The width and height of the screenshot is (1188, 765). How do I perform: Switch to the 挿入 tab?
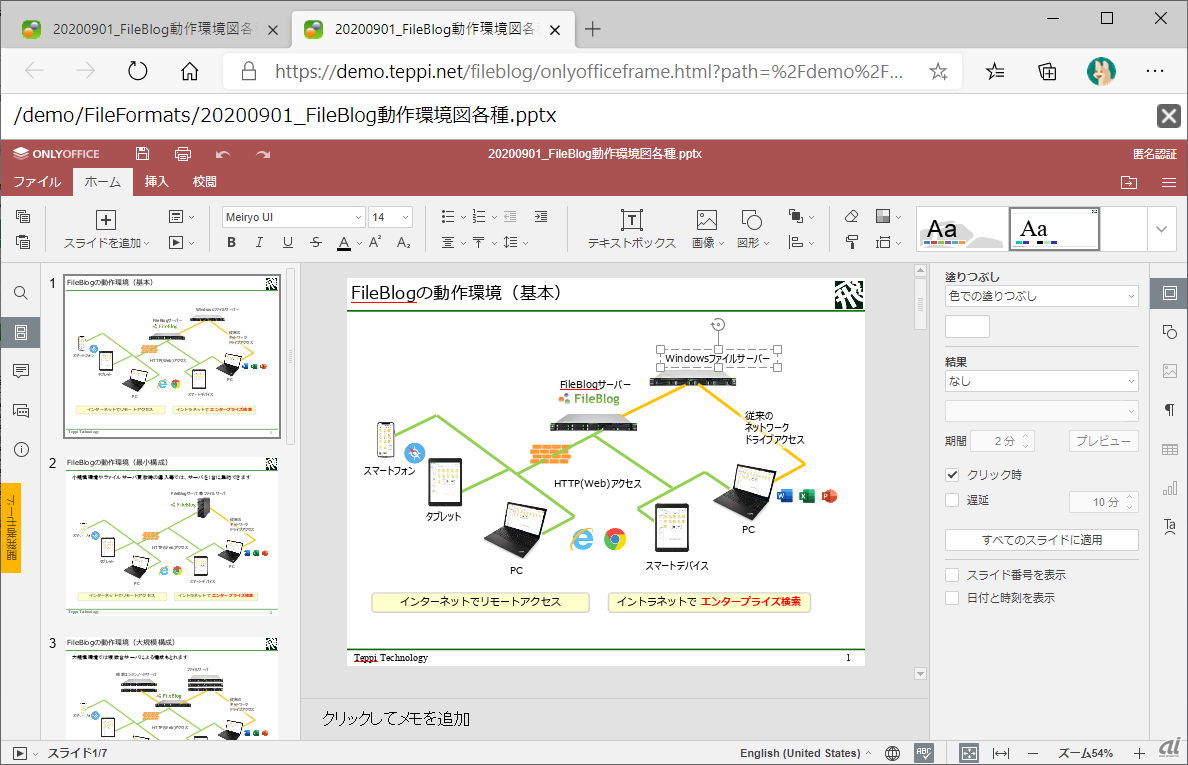tap(157, 182)
